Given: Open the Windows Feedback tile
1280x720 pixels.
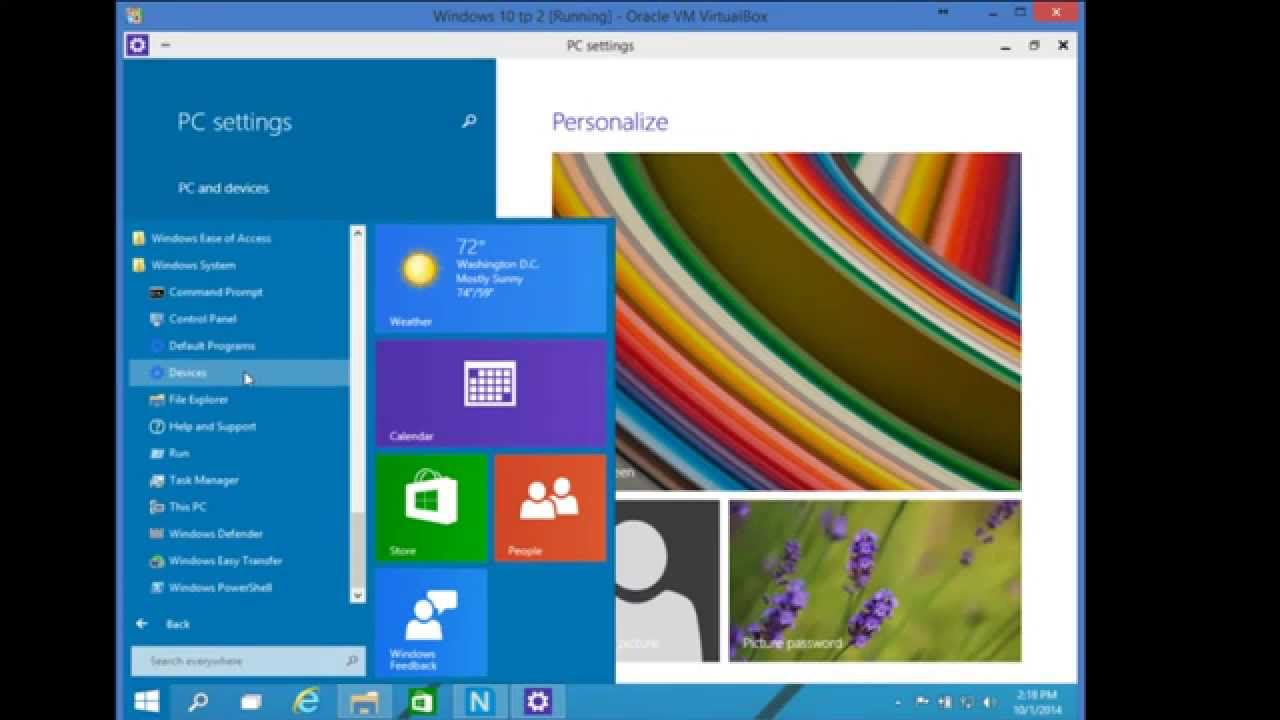Looking at the screenshot, I should pyautogui.click(x=431, y=622).
